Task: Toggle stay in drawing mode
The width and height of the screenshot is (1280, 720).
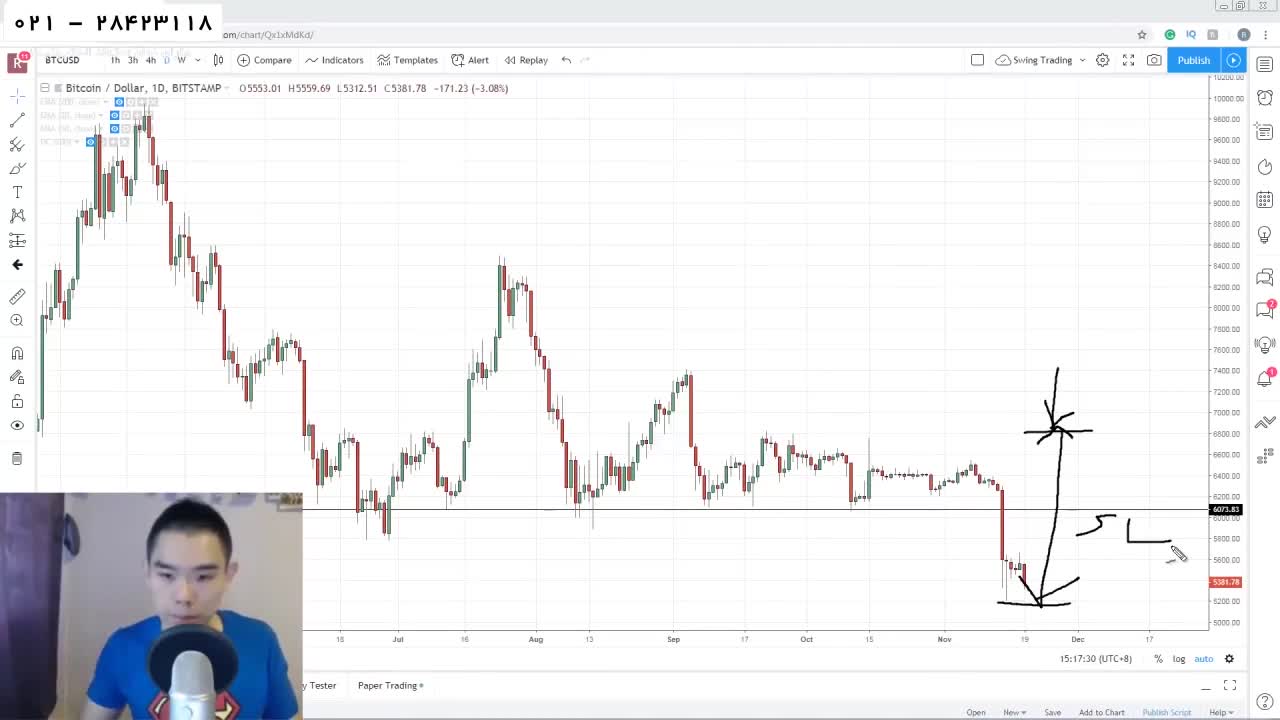Action: [x=17, y=377]
